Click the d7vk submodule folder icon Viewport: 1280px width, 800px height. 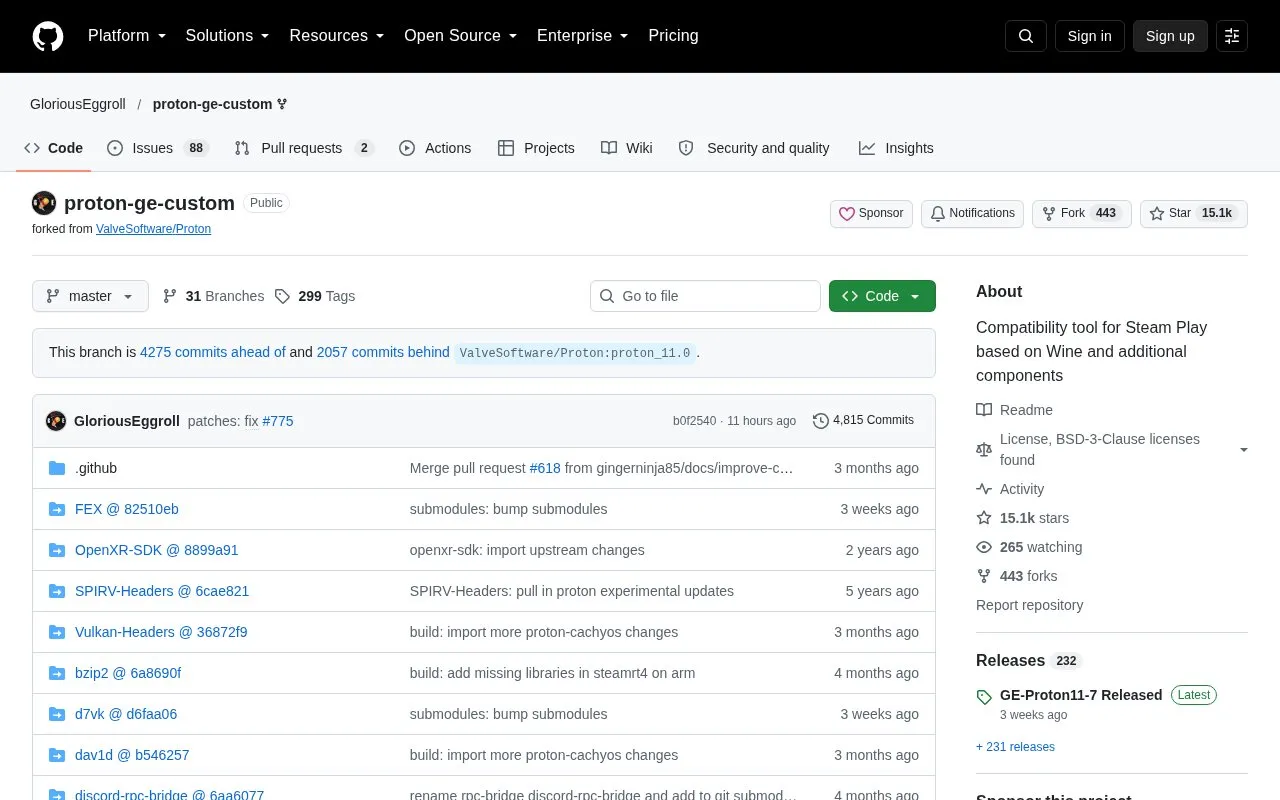pos(57,714)
